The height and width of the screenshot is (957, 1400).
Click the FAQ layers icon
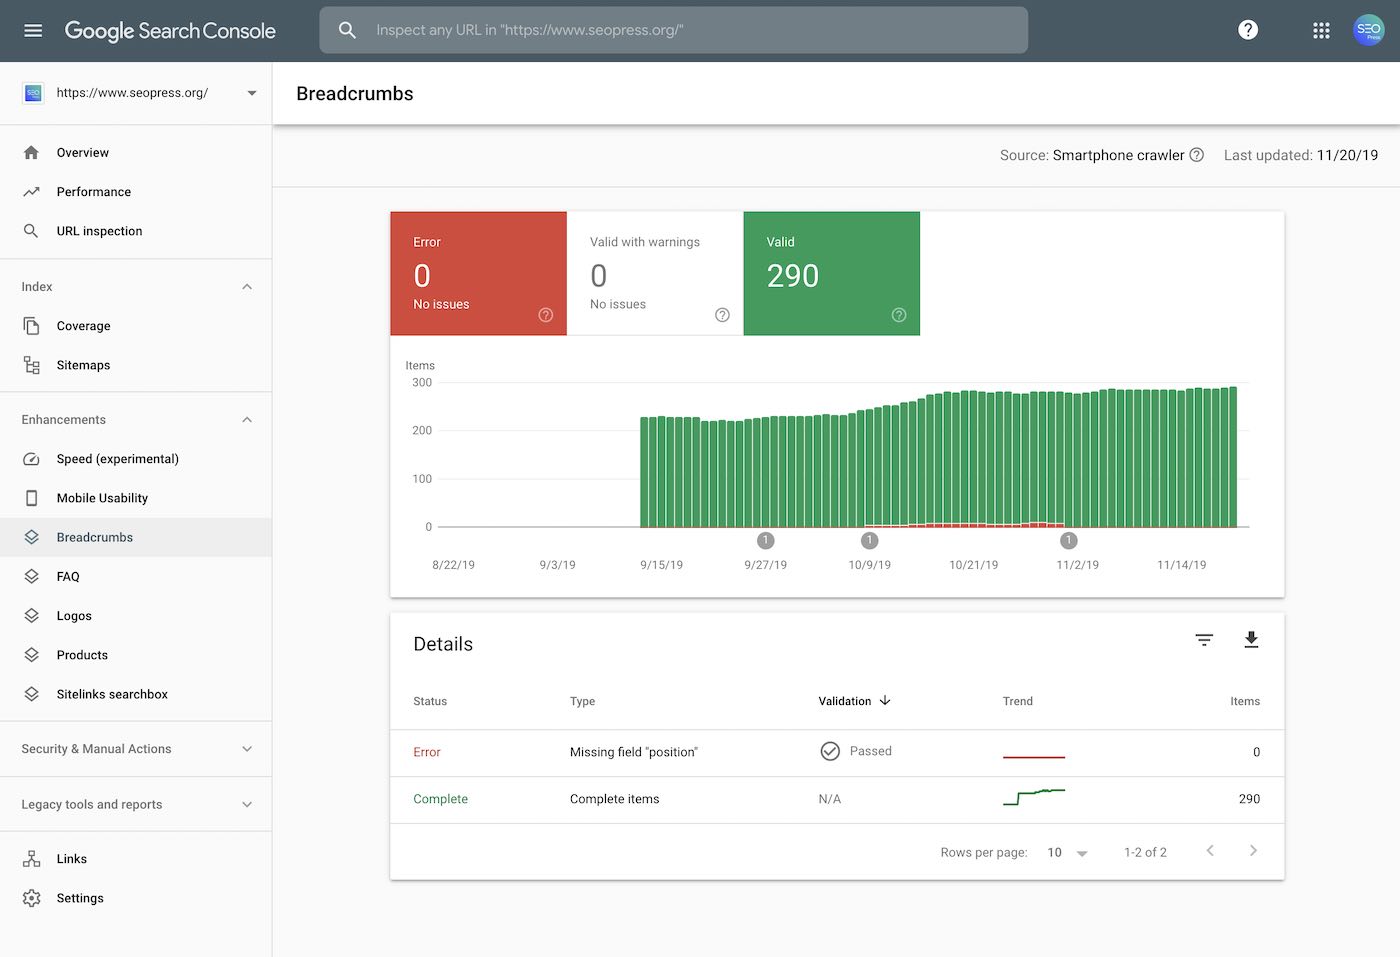(31, 577)
